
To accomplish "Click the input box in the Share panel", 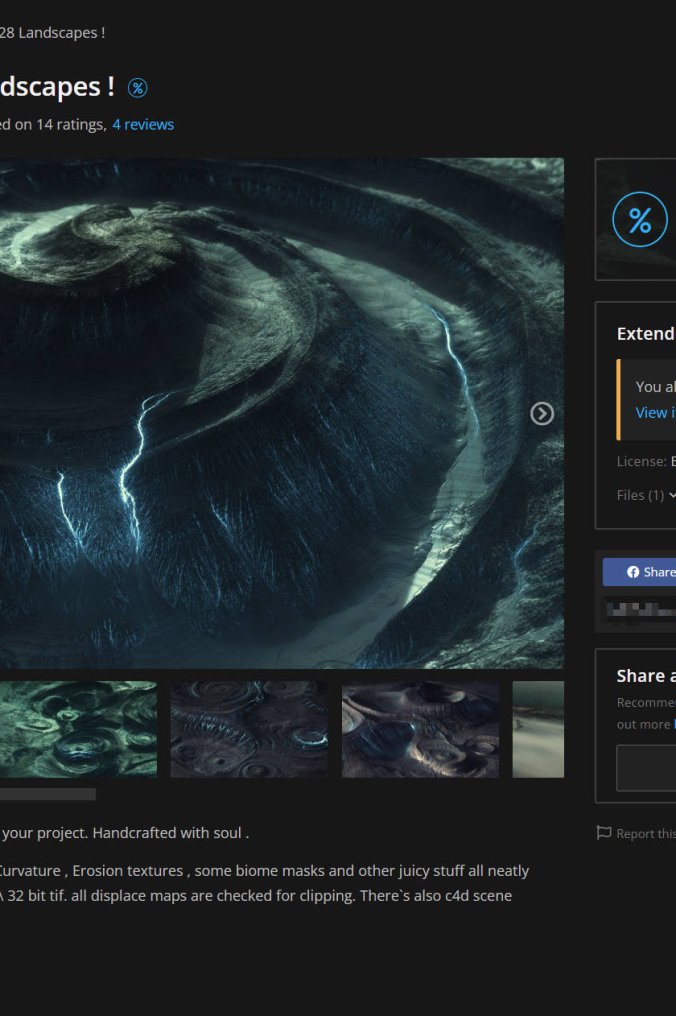I will tap(646, 767).
